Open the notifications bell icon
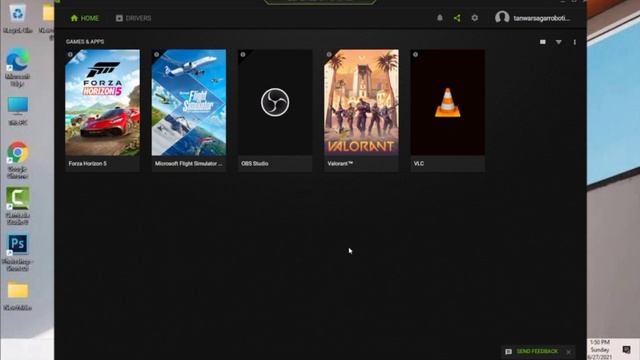 tap(440, 18)
